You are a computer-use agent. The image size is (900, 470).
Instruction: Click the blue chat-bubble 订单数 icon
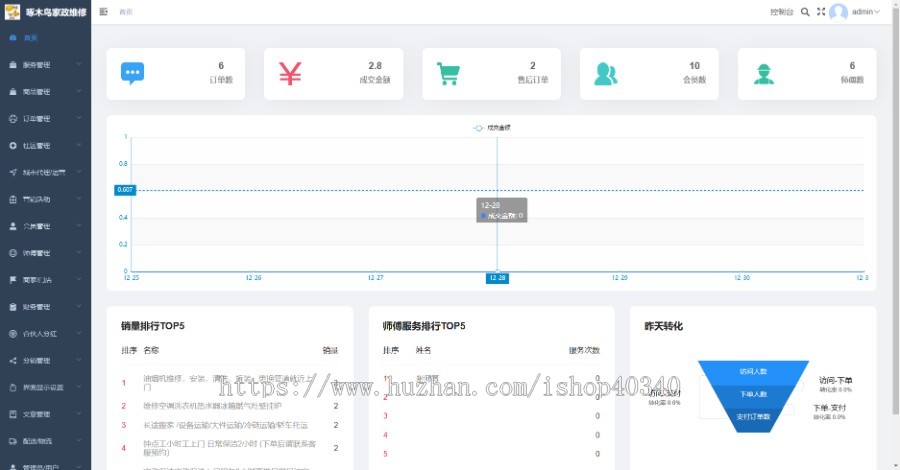click(133, 73)
